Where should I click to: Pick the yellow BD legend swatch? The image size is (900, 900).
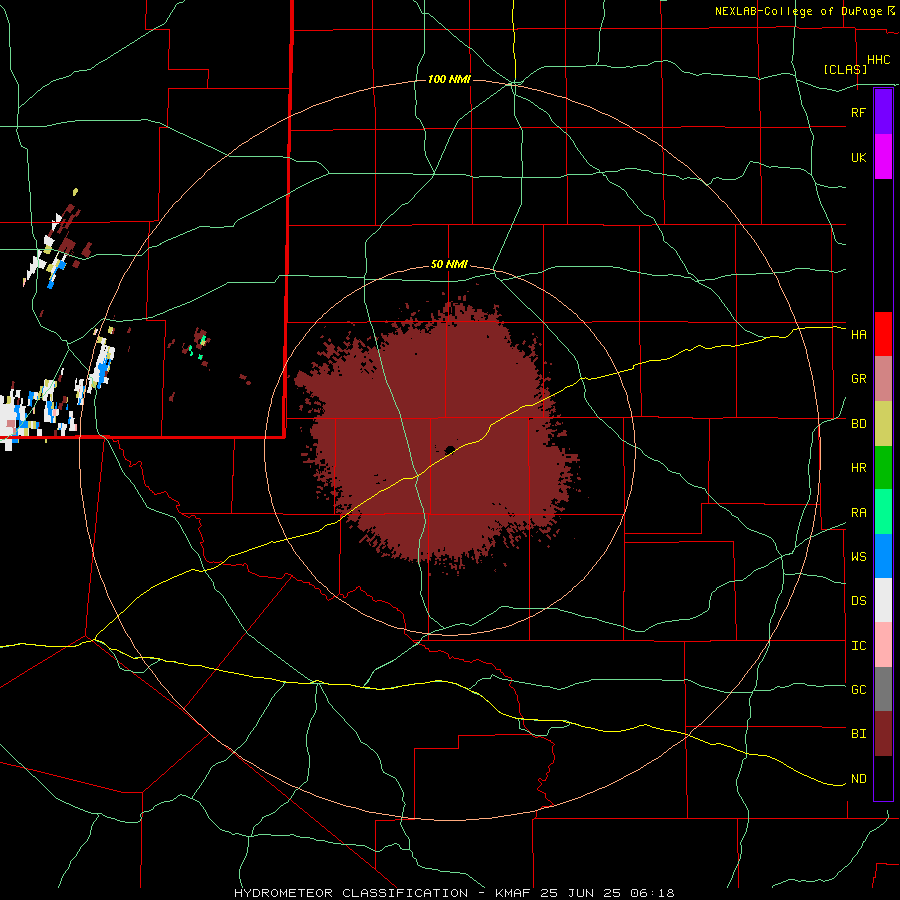coord(883,424)
